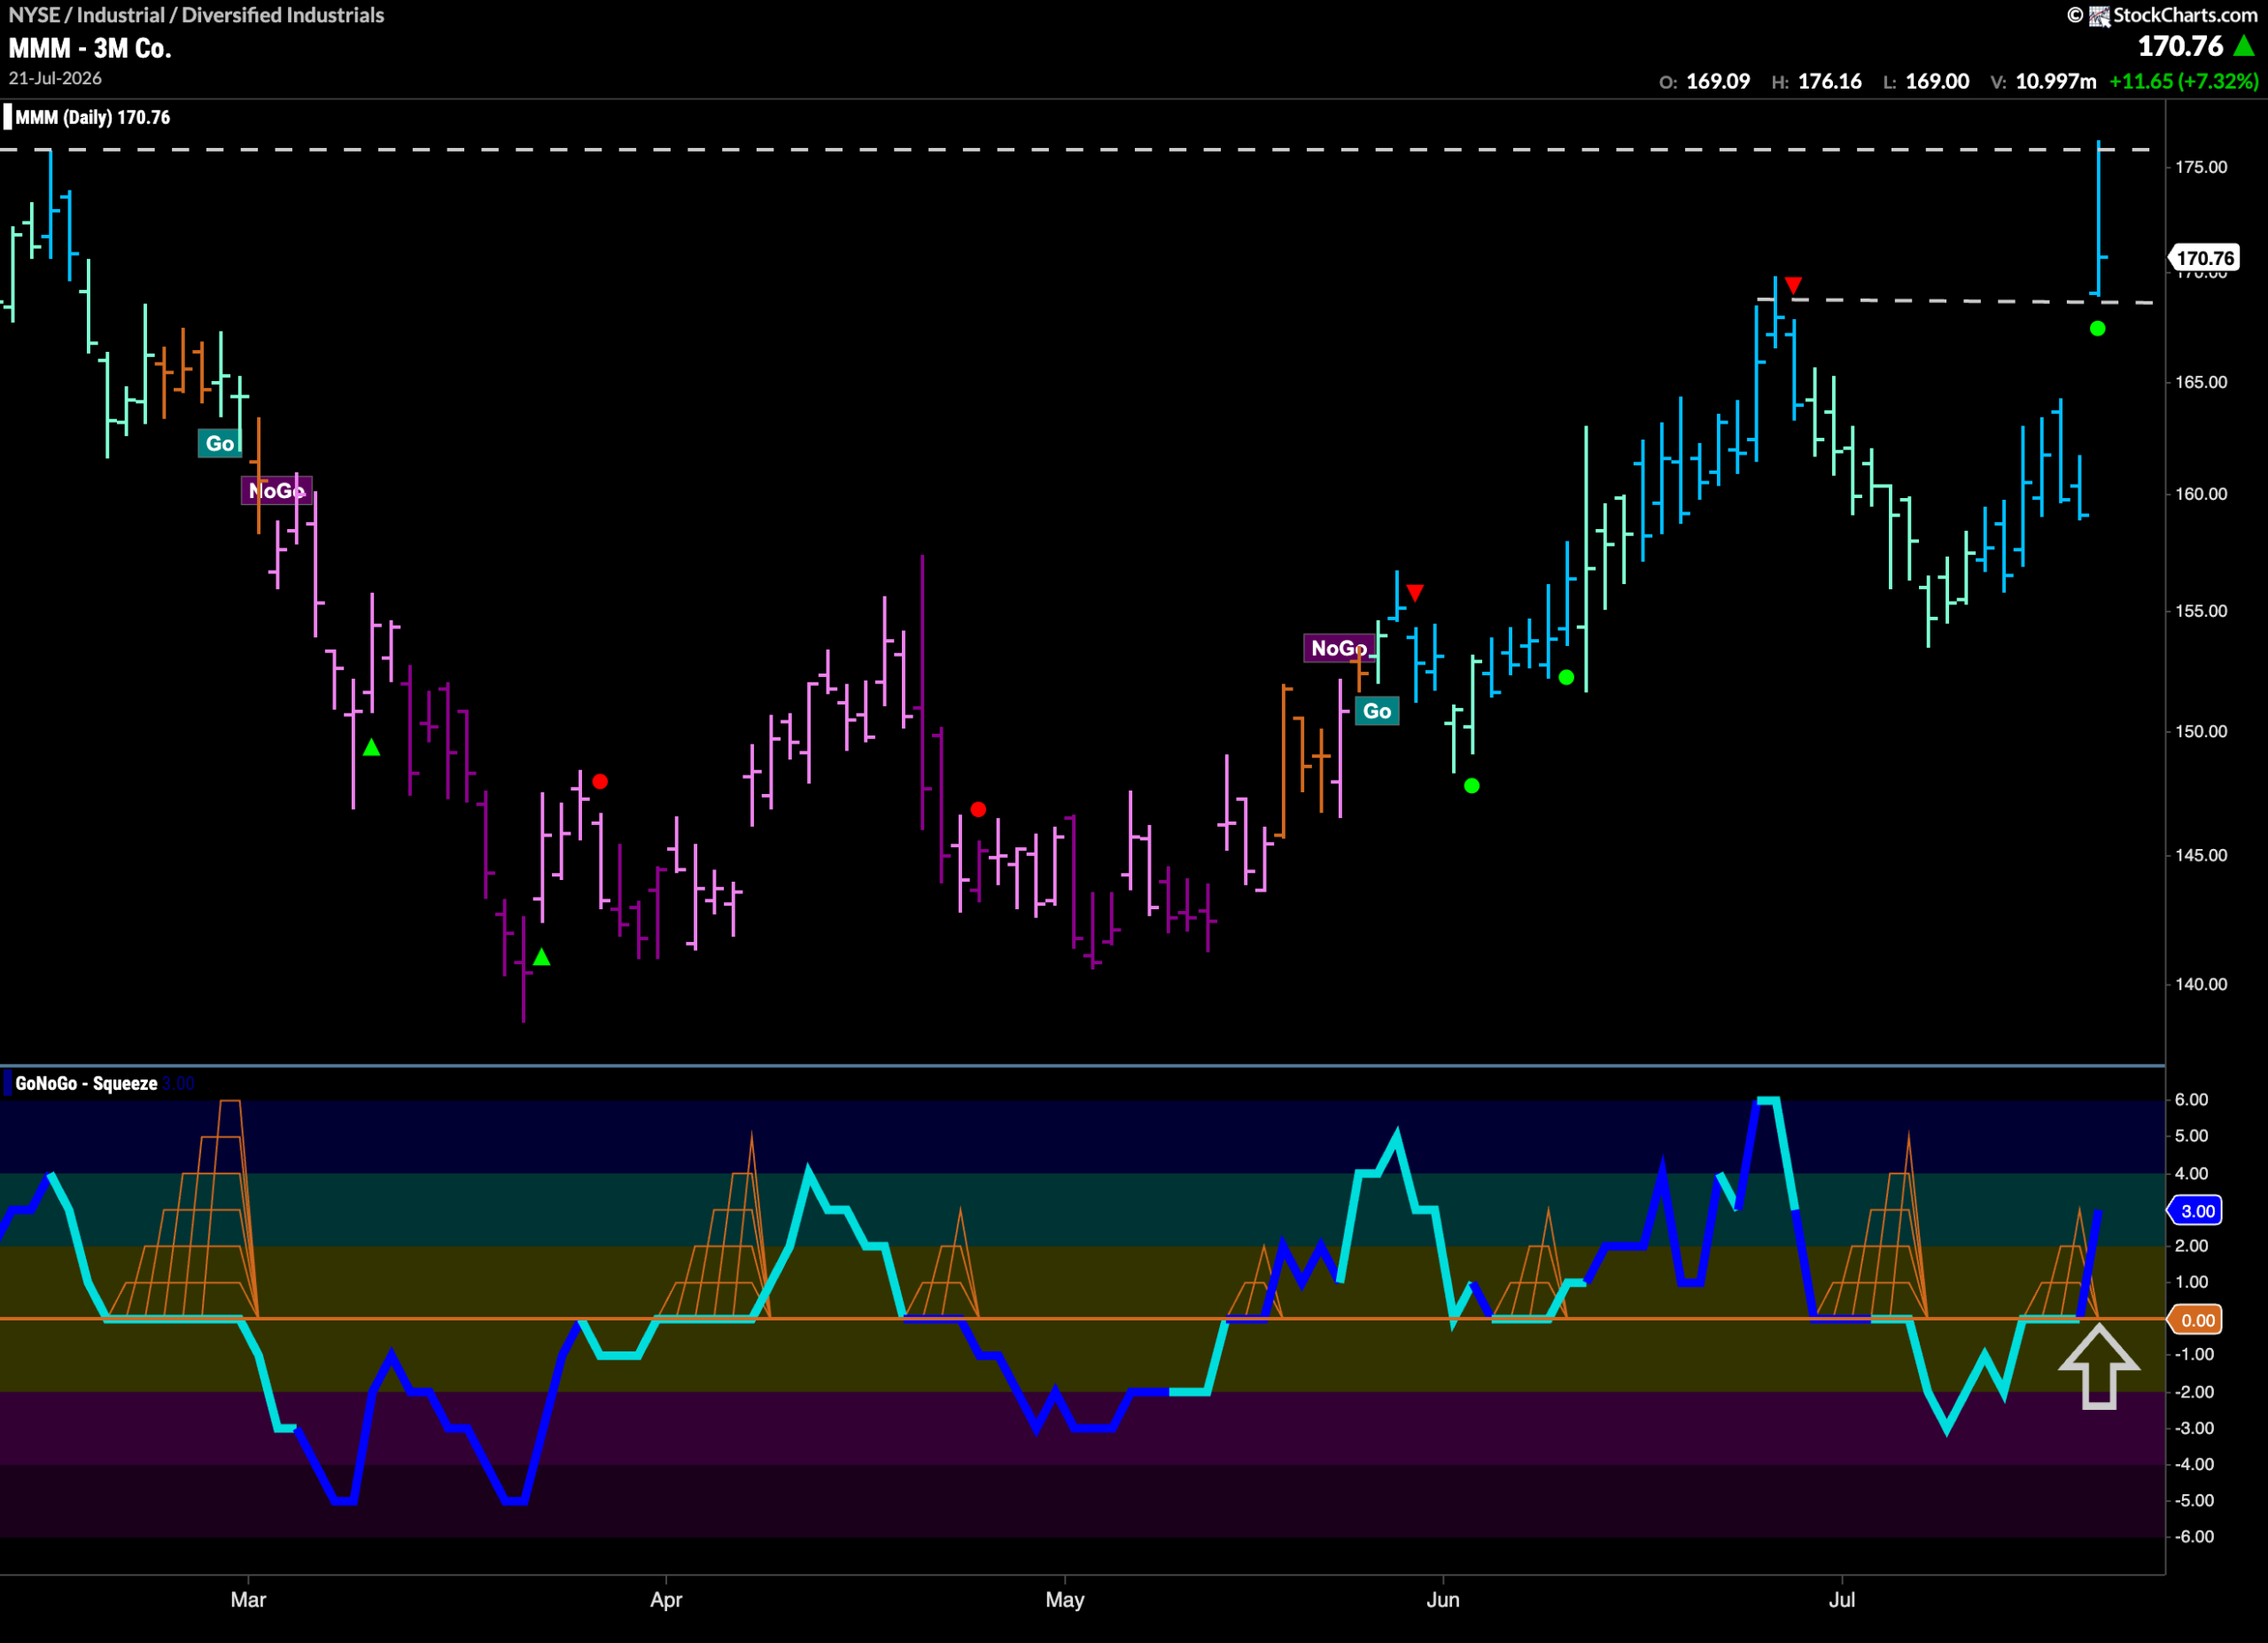Click the 165.00 price axis label
The image size is (2268, 1643).
pyautogui.click(x=2201, y=382)
